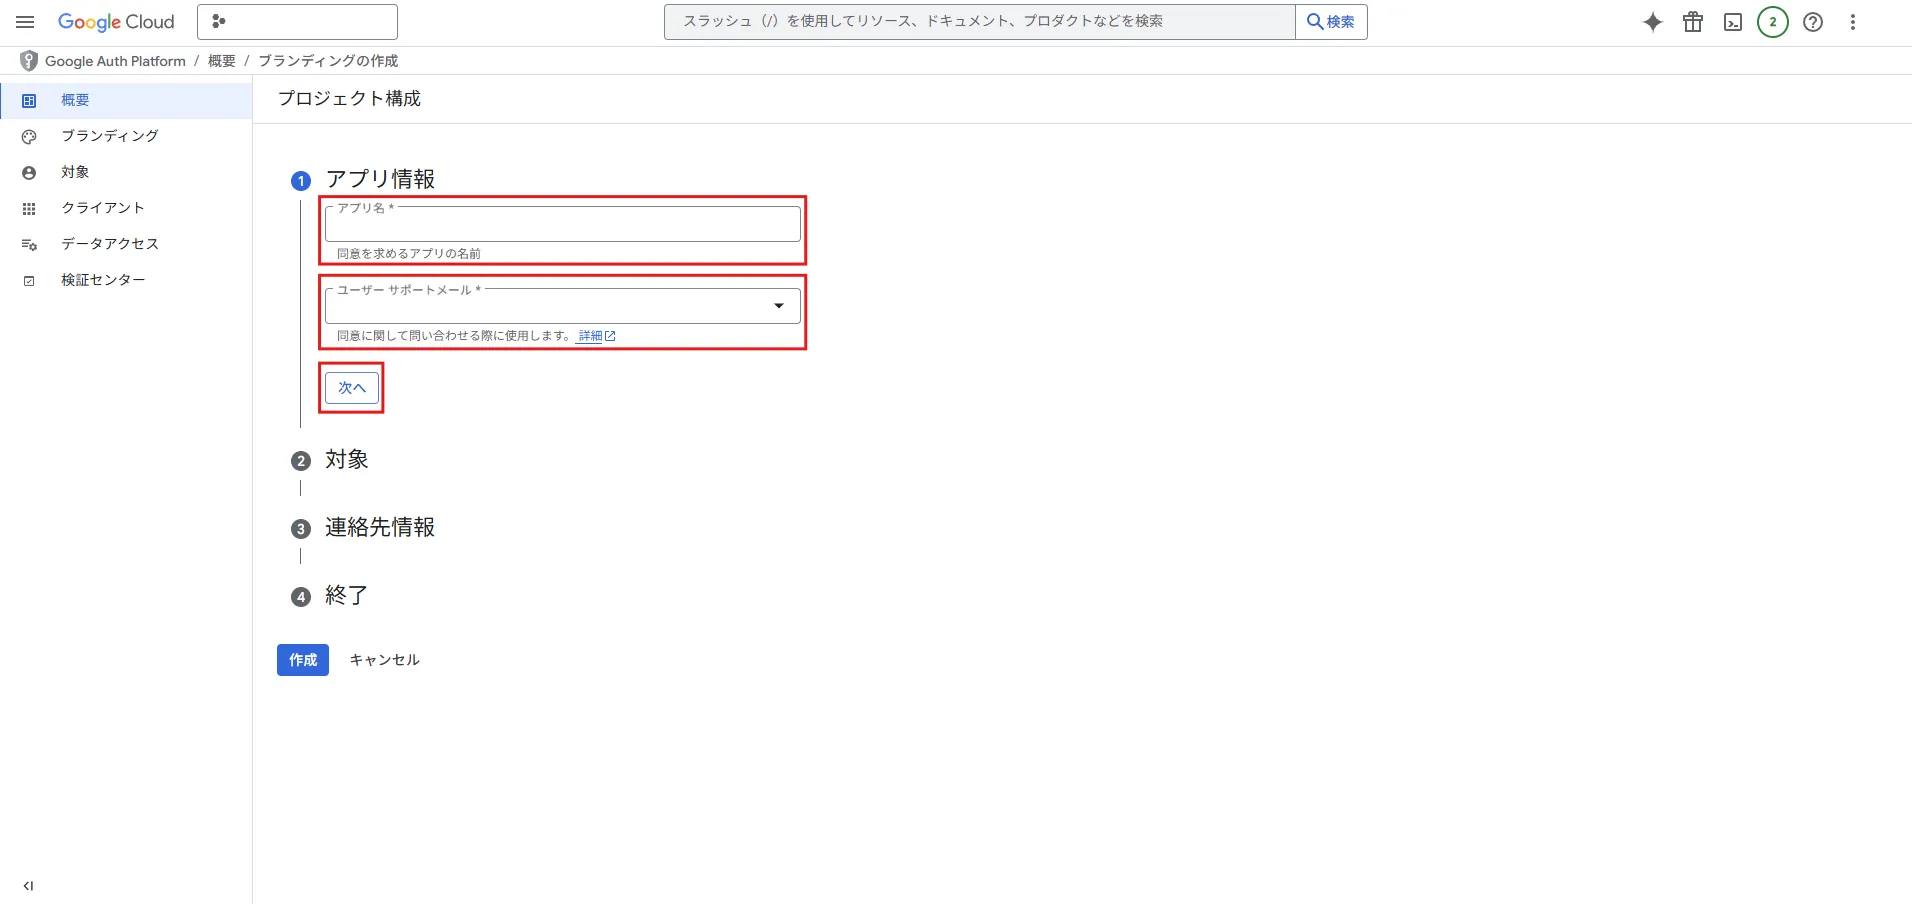Click the Google Auth Platform shield icon

[x=29, y=61]
